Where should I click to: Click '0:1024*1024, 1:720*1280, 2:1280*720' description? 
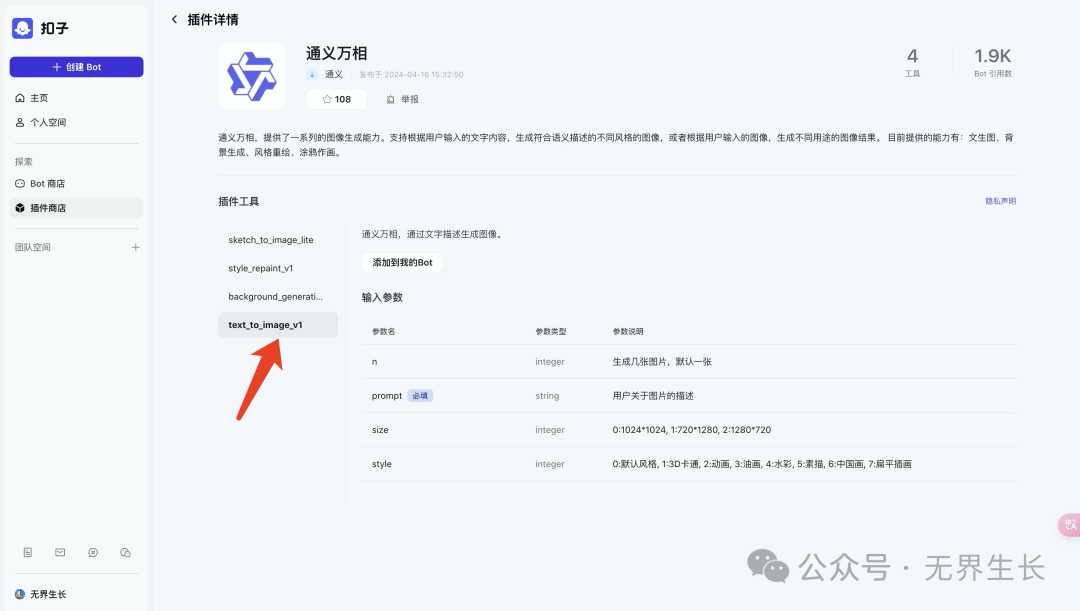point(692,430)
